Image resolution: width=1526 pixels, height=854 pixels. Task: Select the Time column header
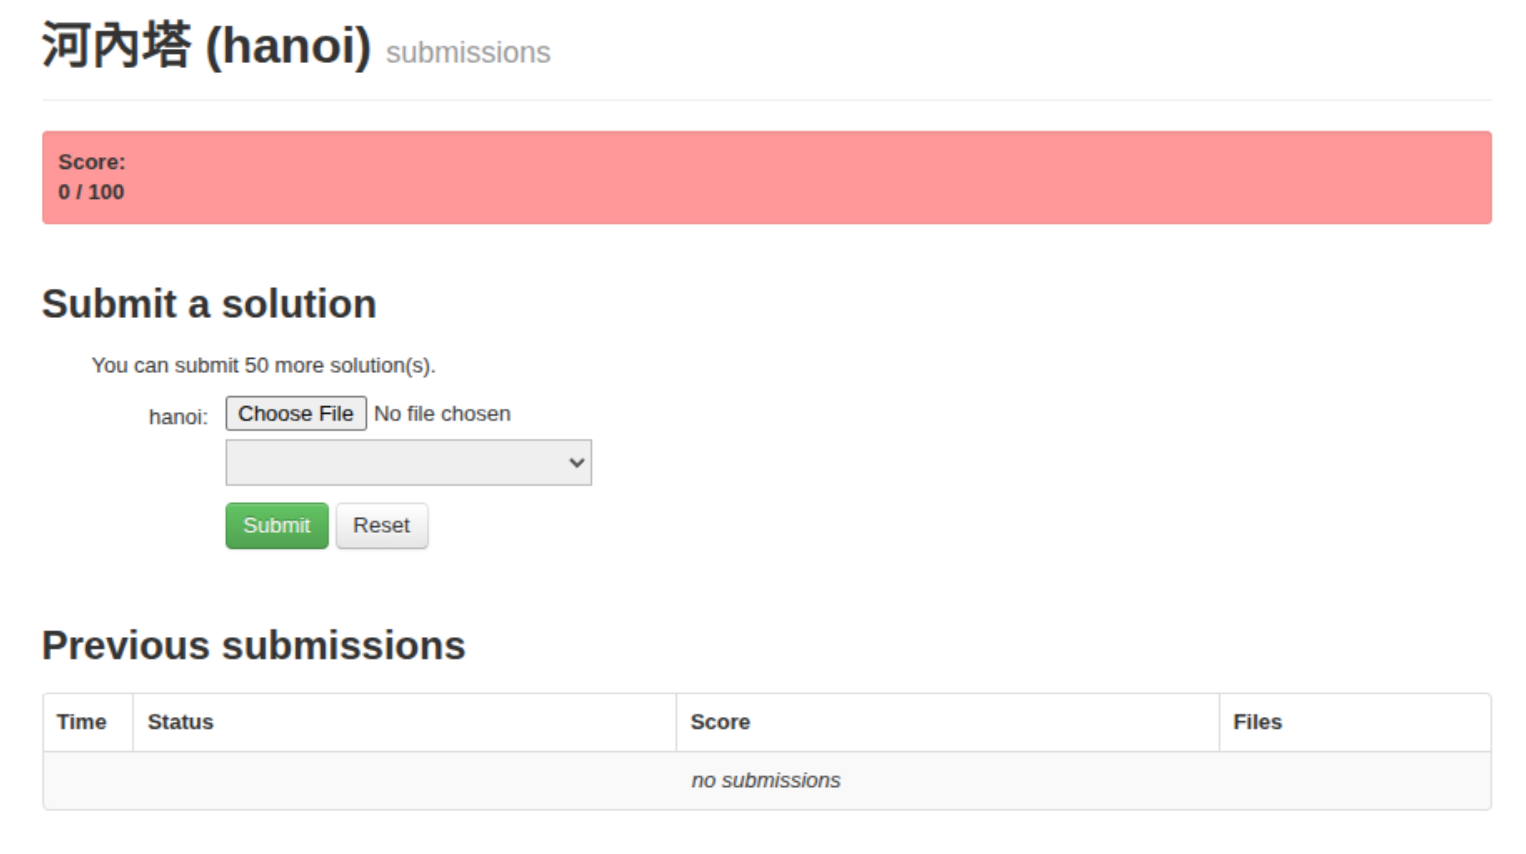(81, 722)
